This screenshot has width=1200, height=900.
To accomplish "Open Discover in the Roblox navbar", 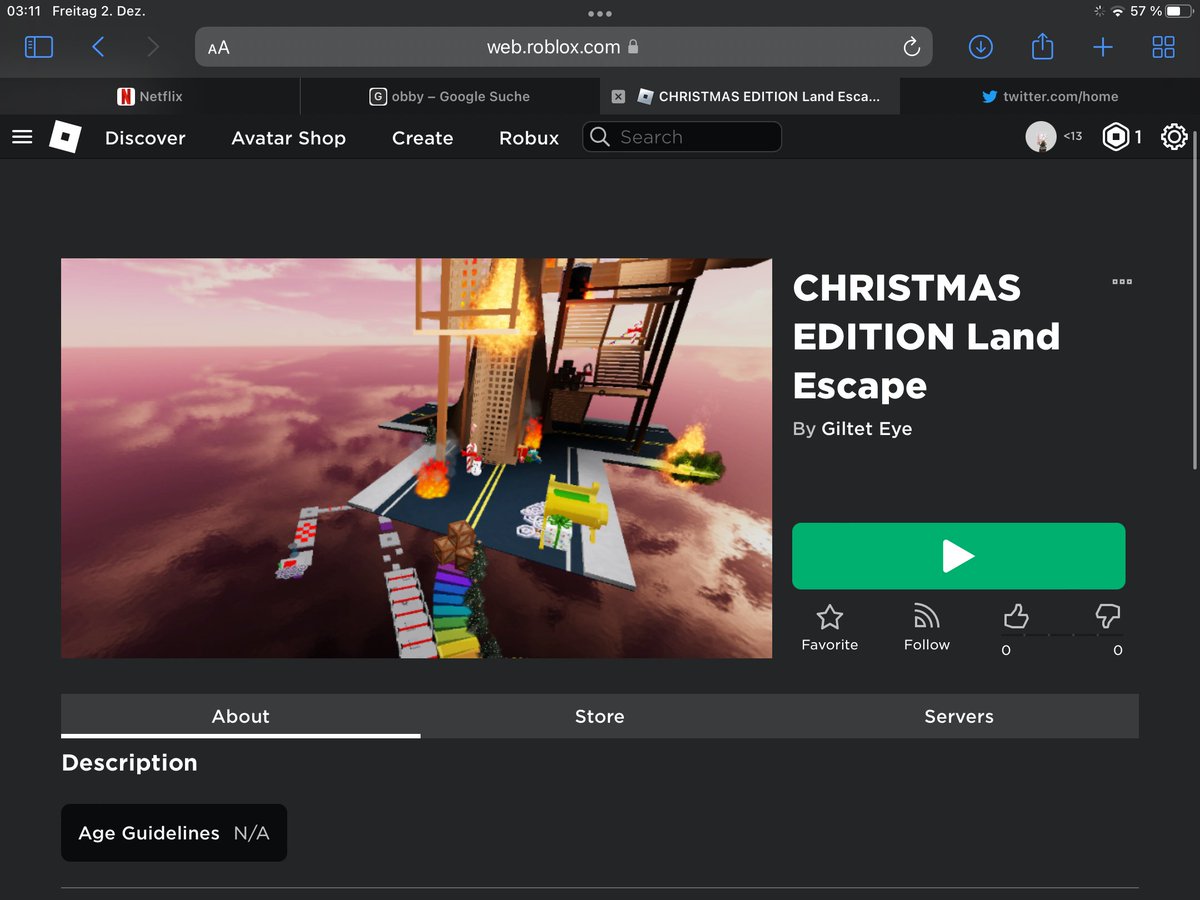I will click(145, 138).
